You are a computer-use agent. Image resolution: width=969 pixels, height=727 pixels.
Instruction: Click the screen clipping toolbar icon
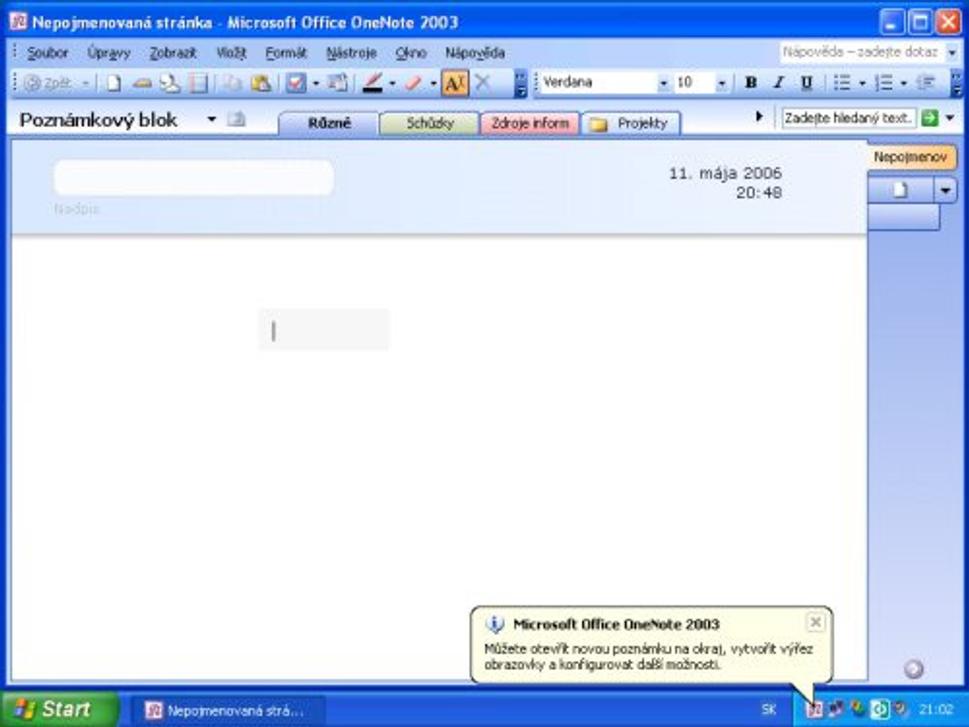coord(337,83)
